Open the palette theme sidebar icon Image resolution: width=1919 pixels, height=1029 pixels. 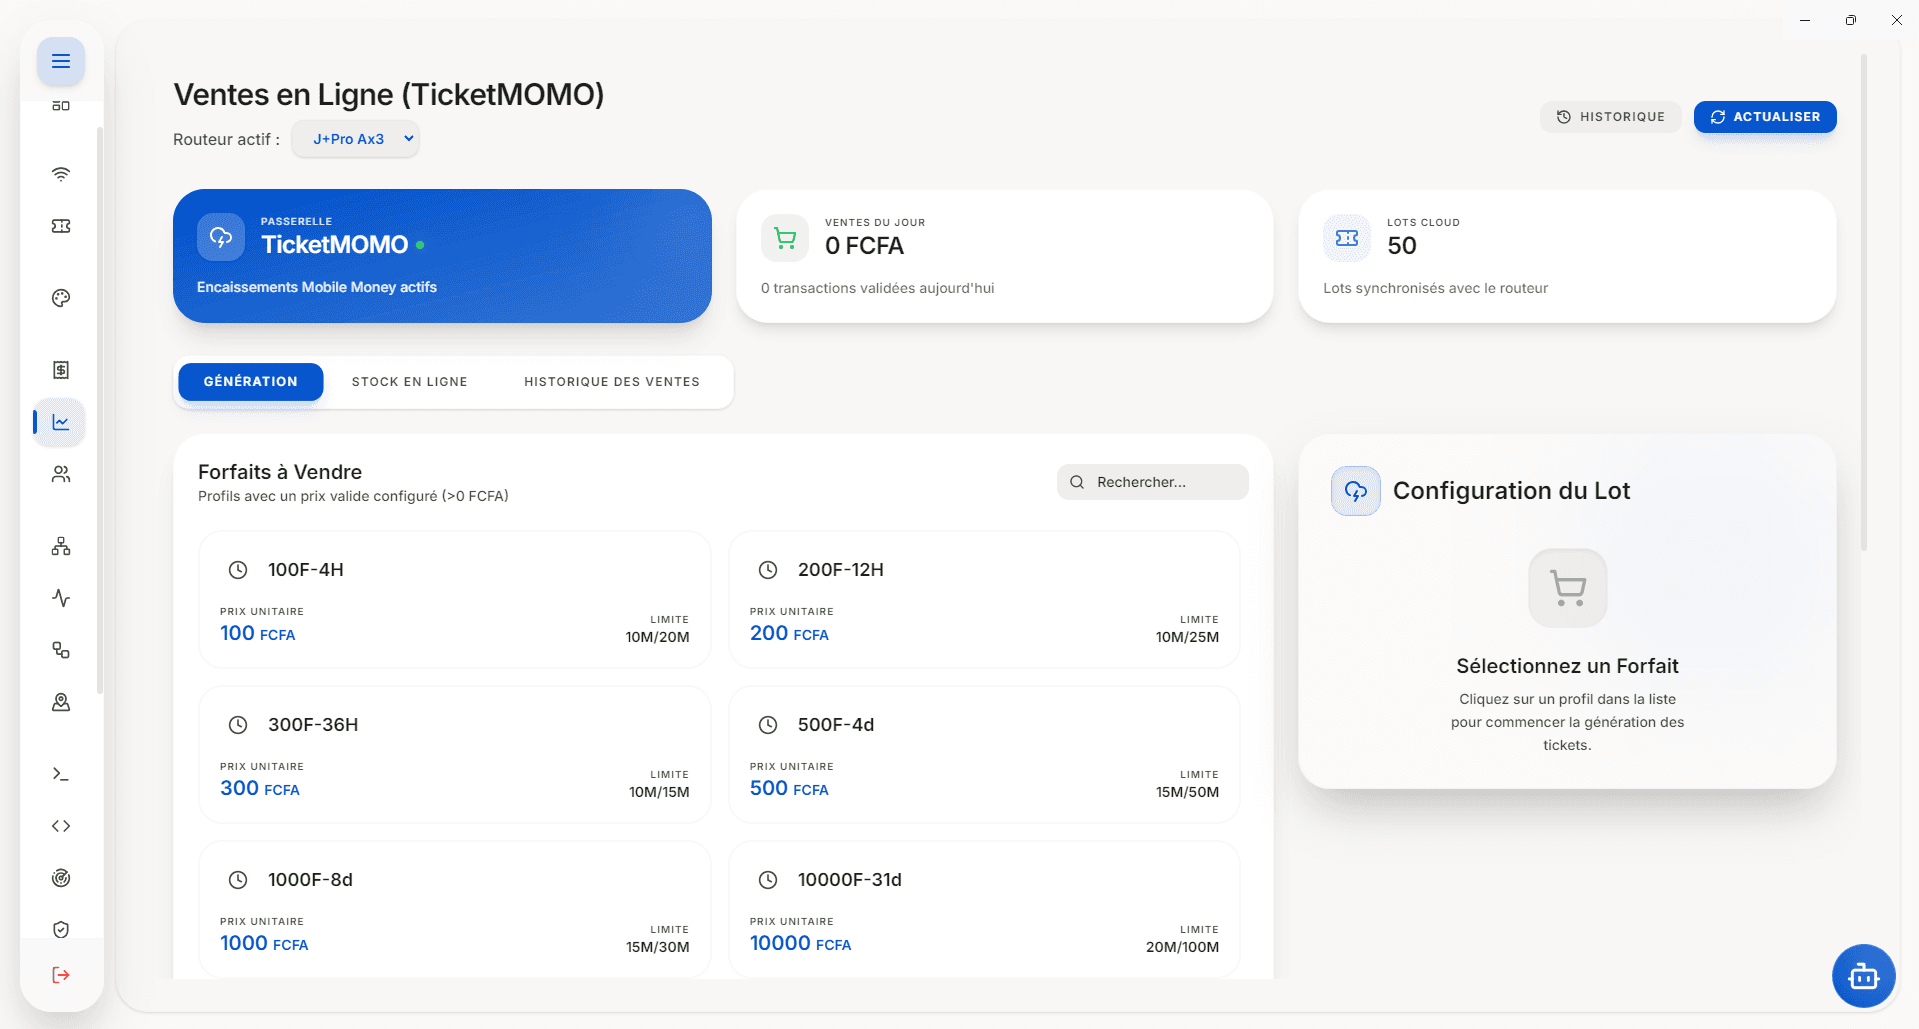pyautogui.click(x=61, y=298)
